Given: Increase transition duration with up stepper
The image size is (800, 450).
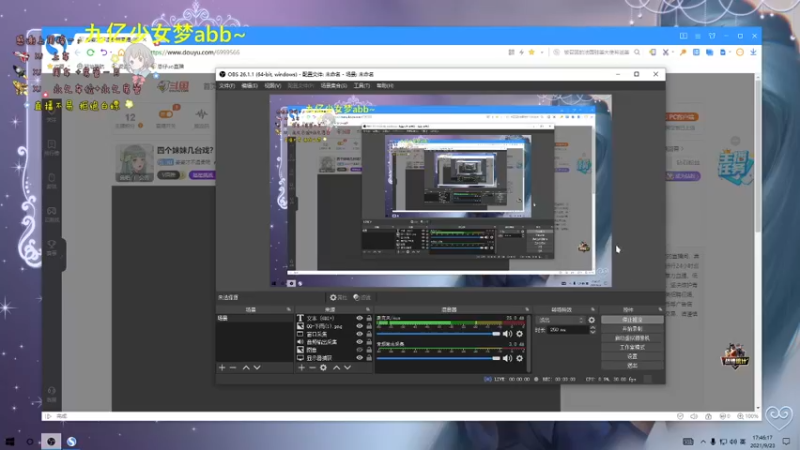Looking at the screenshot, I should 592,328.
